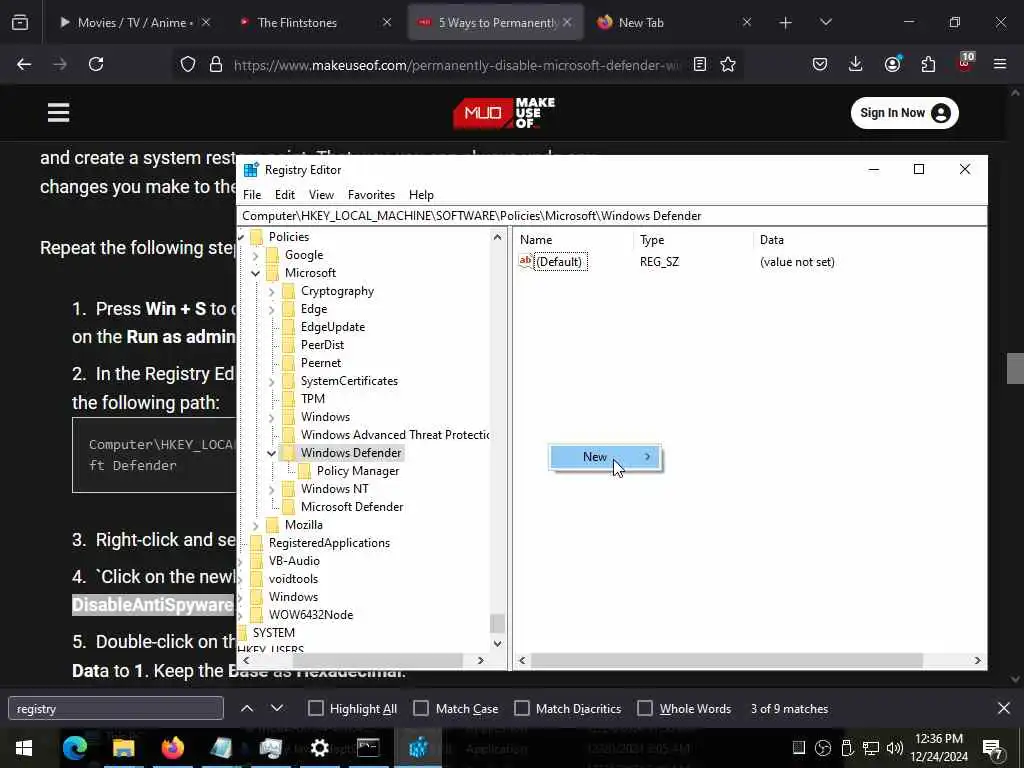
Task: Open the Firefox downloads arrow icon
Action: [x=856, y=64]
